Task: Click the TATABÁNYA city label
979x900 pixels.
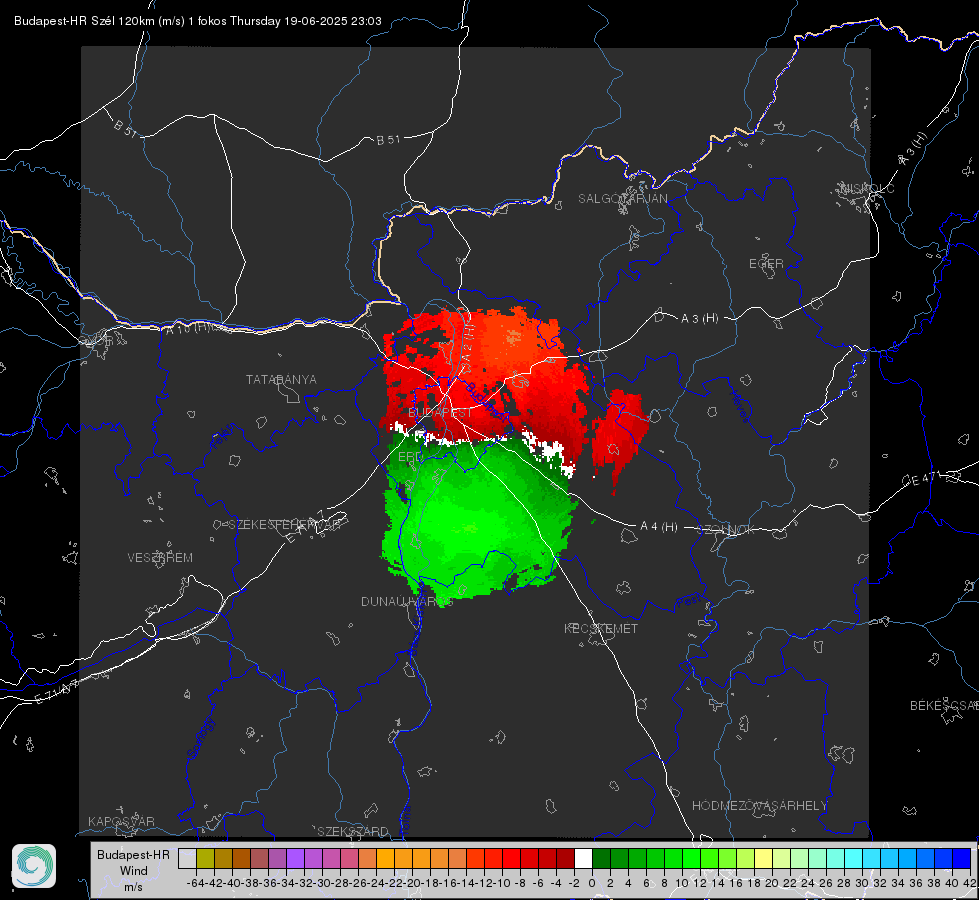Action: coord(281,380)
